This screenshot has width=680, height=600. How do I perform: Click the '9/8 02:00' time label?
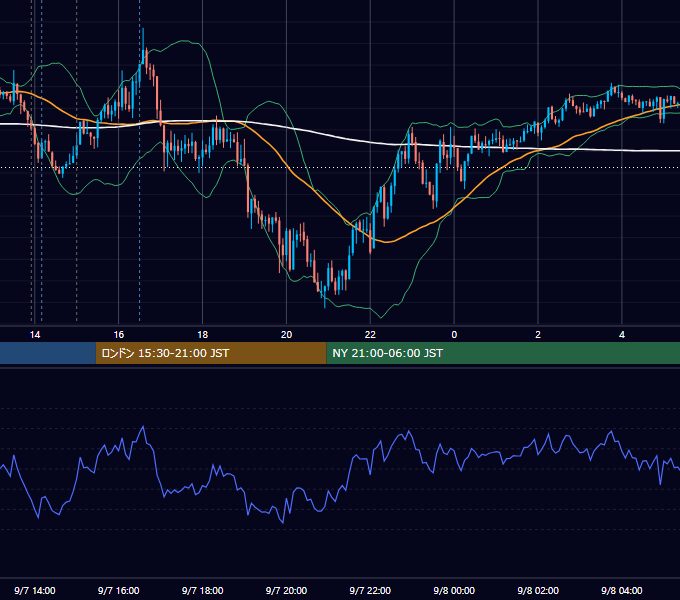click(538, 590)
